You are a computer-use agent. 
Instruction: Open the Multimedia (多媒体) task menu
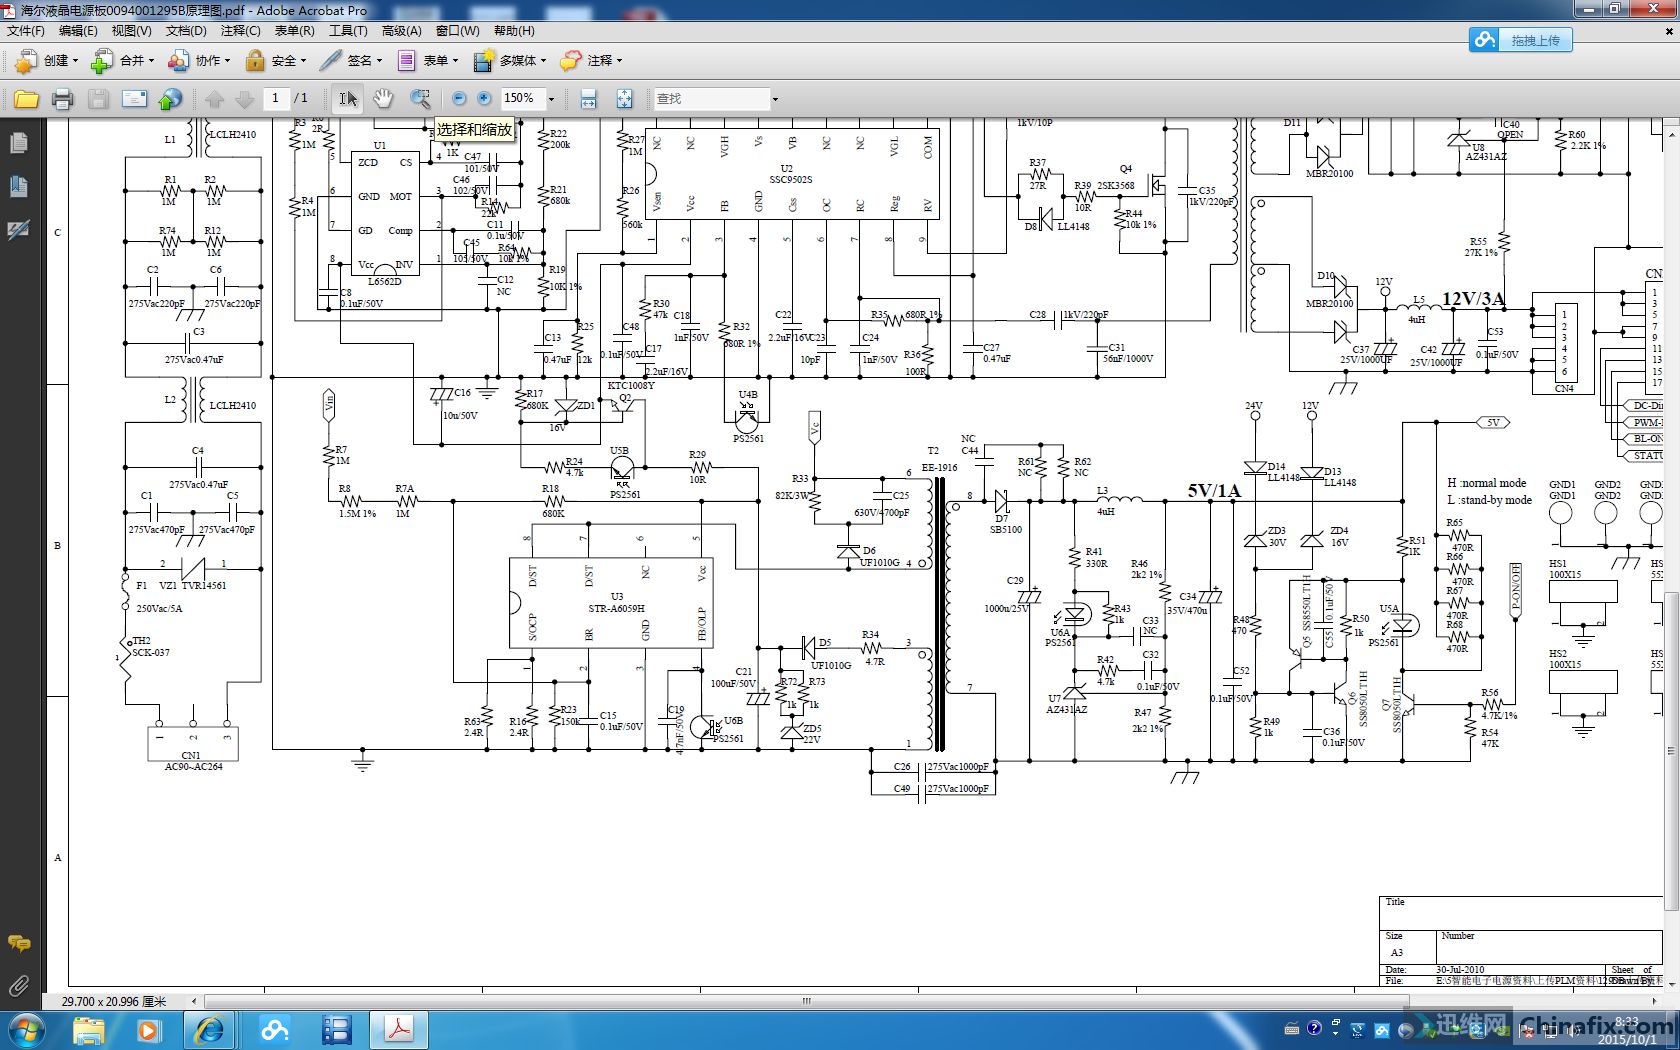click(x=510, y=61)
